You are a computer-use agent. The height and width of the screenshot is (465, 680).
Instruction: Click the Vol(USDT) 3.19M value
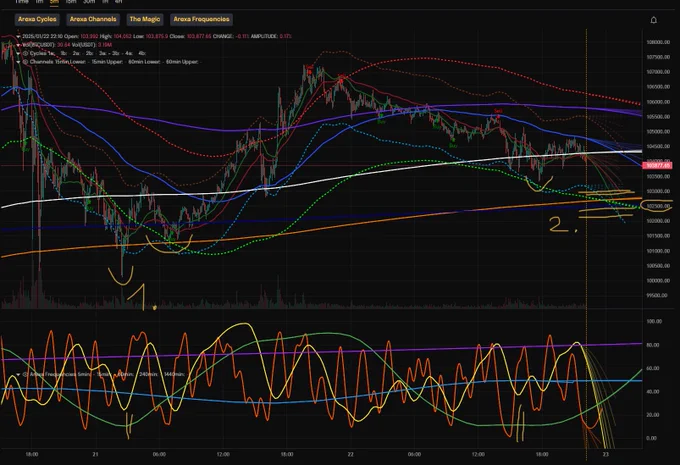105,45
